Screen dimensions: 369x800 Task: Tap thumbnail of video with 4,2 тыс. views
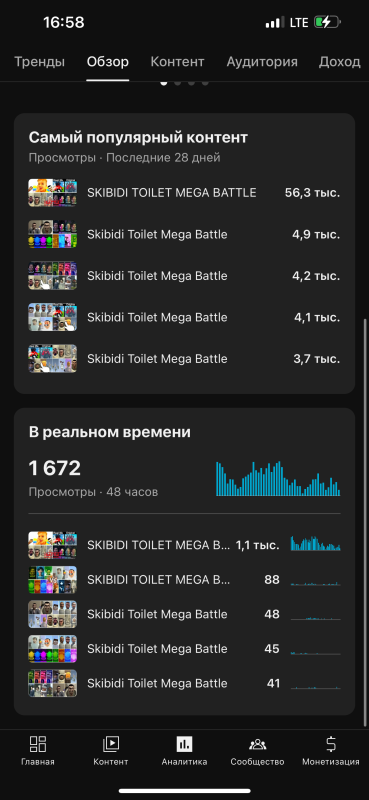(x=53, y=276)
